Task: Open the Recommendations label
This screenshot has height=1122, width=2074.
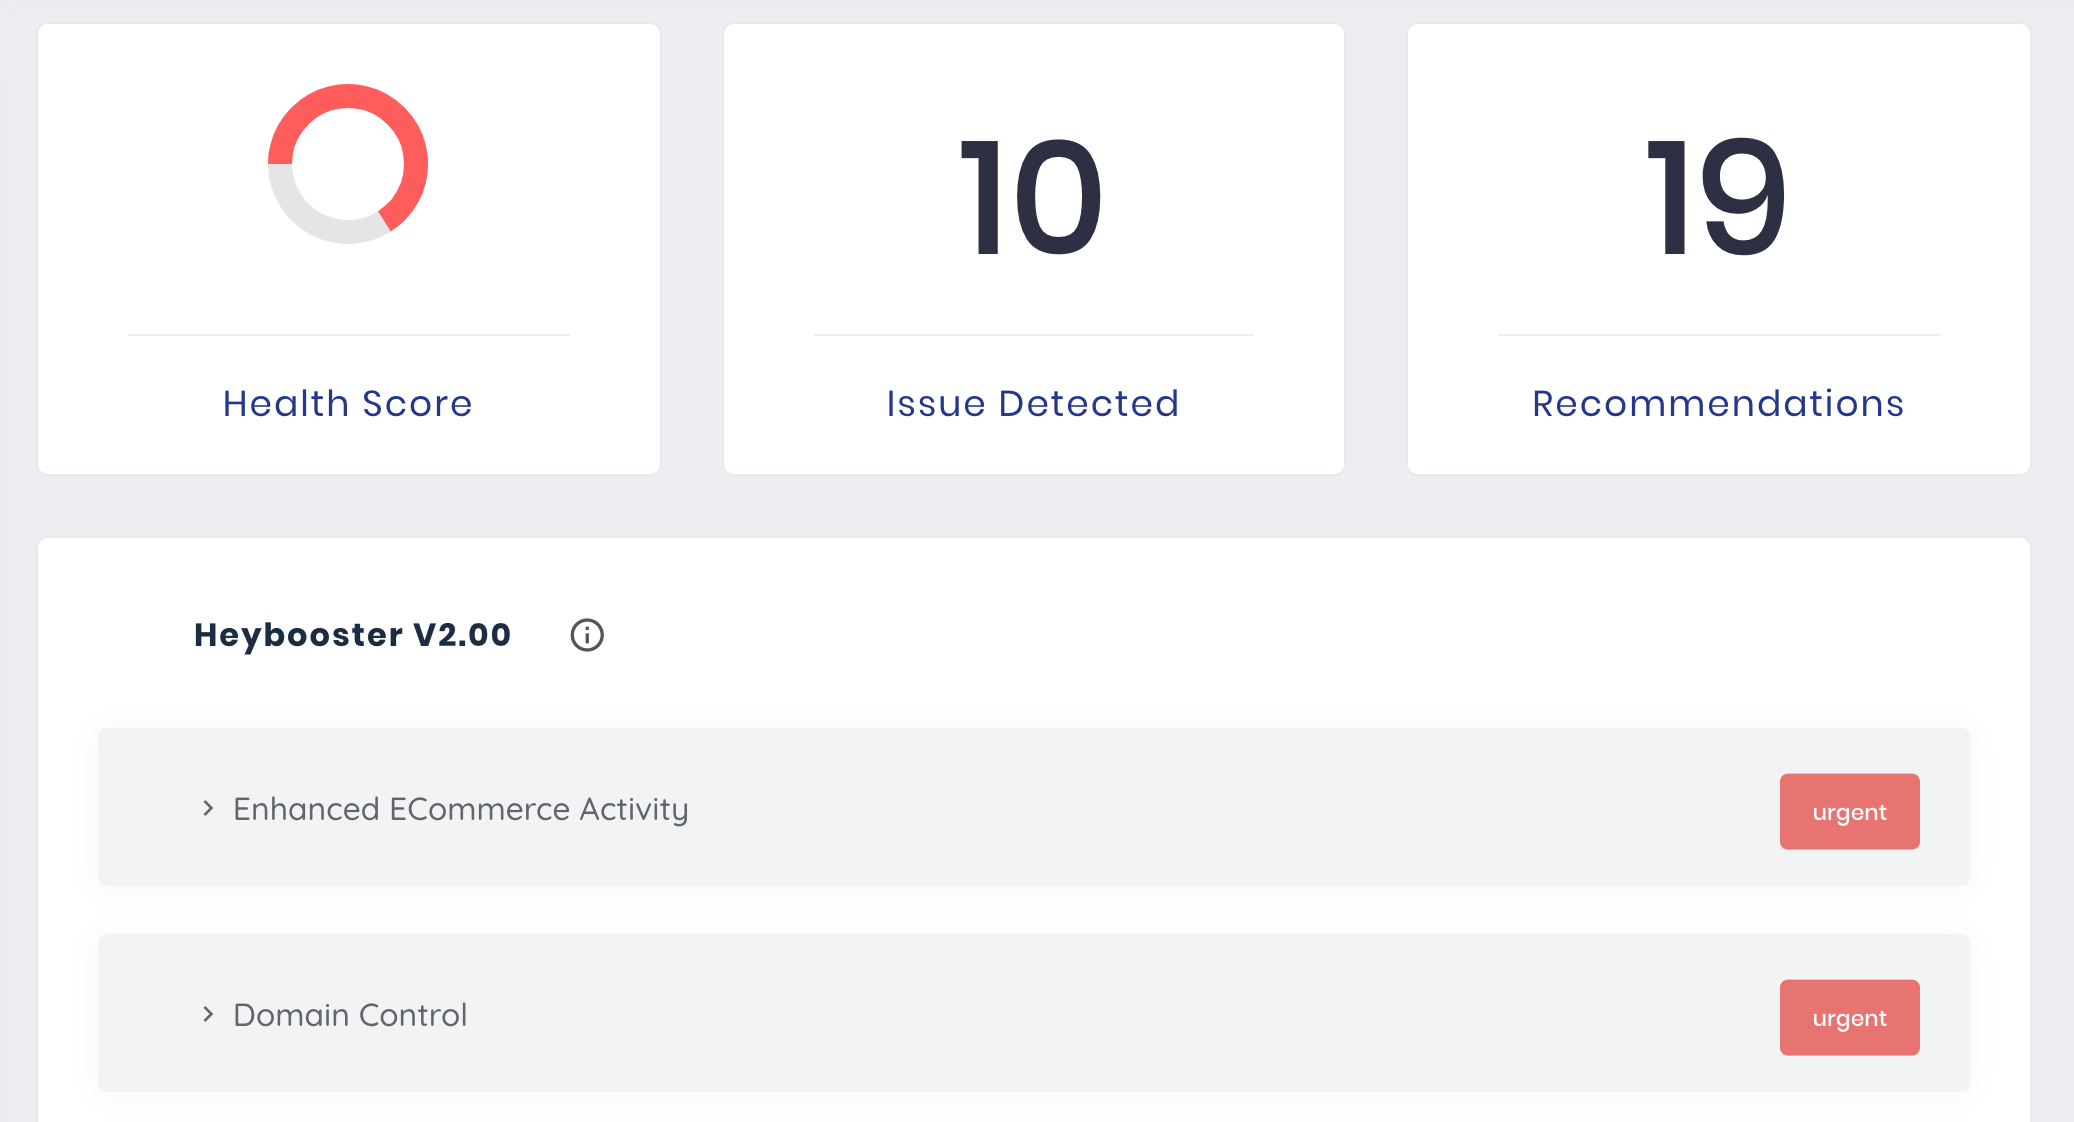Action: point(1718,403)
